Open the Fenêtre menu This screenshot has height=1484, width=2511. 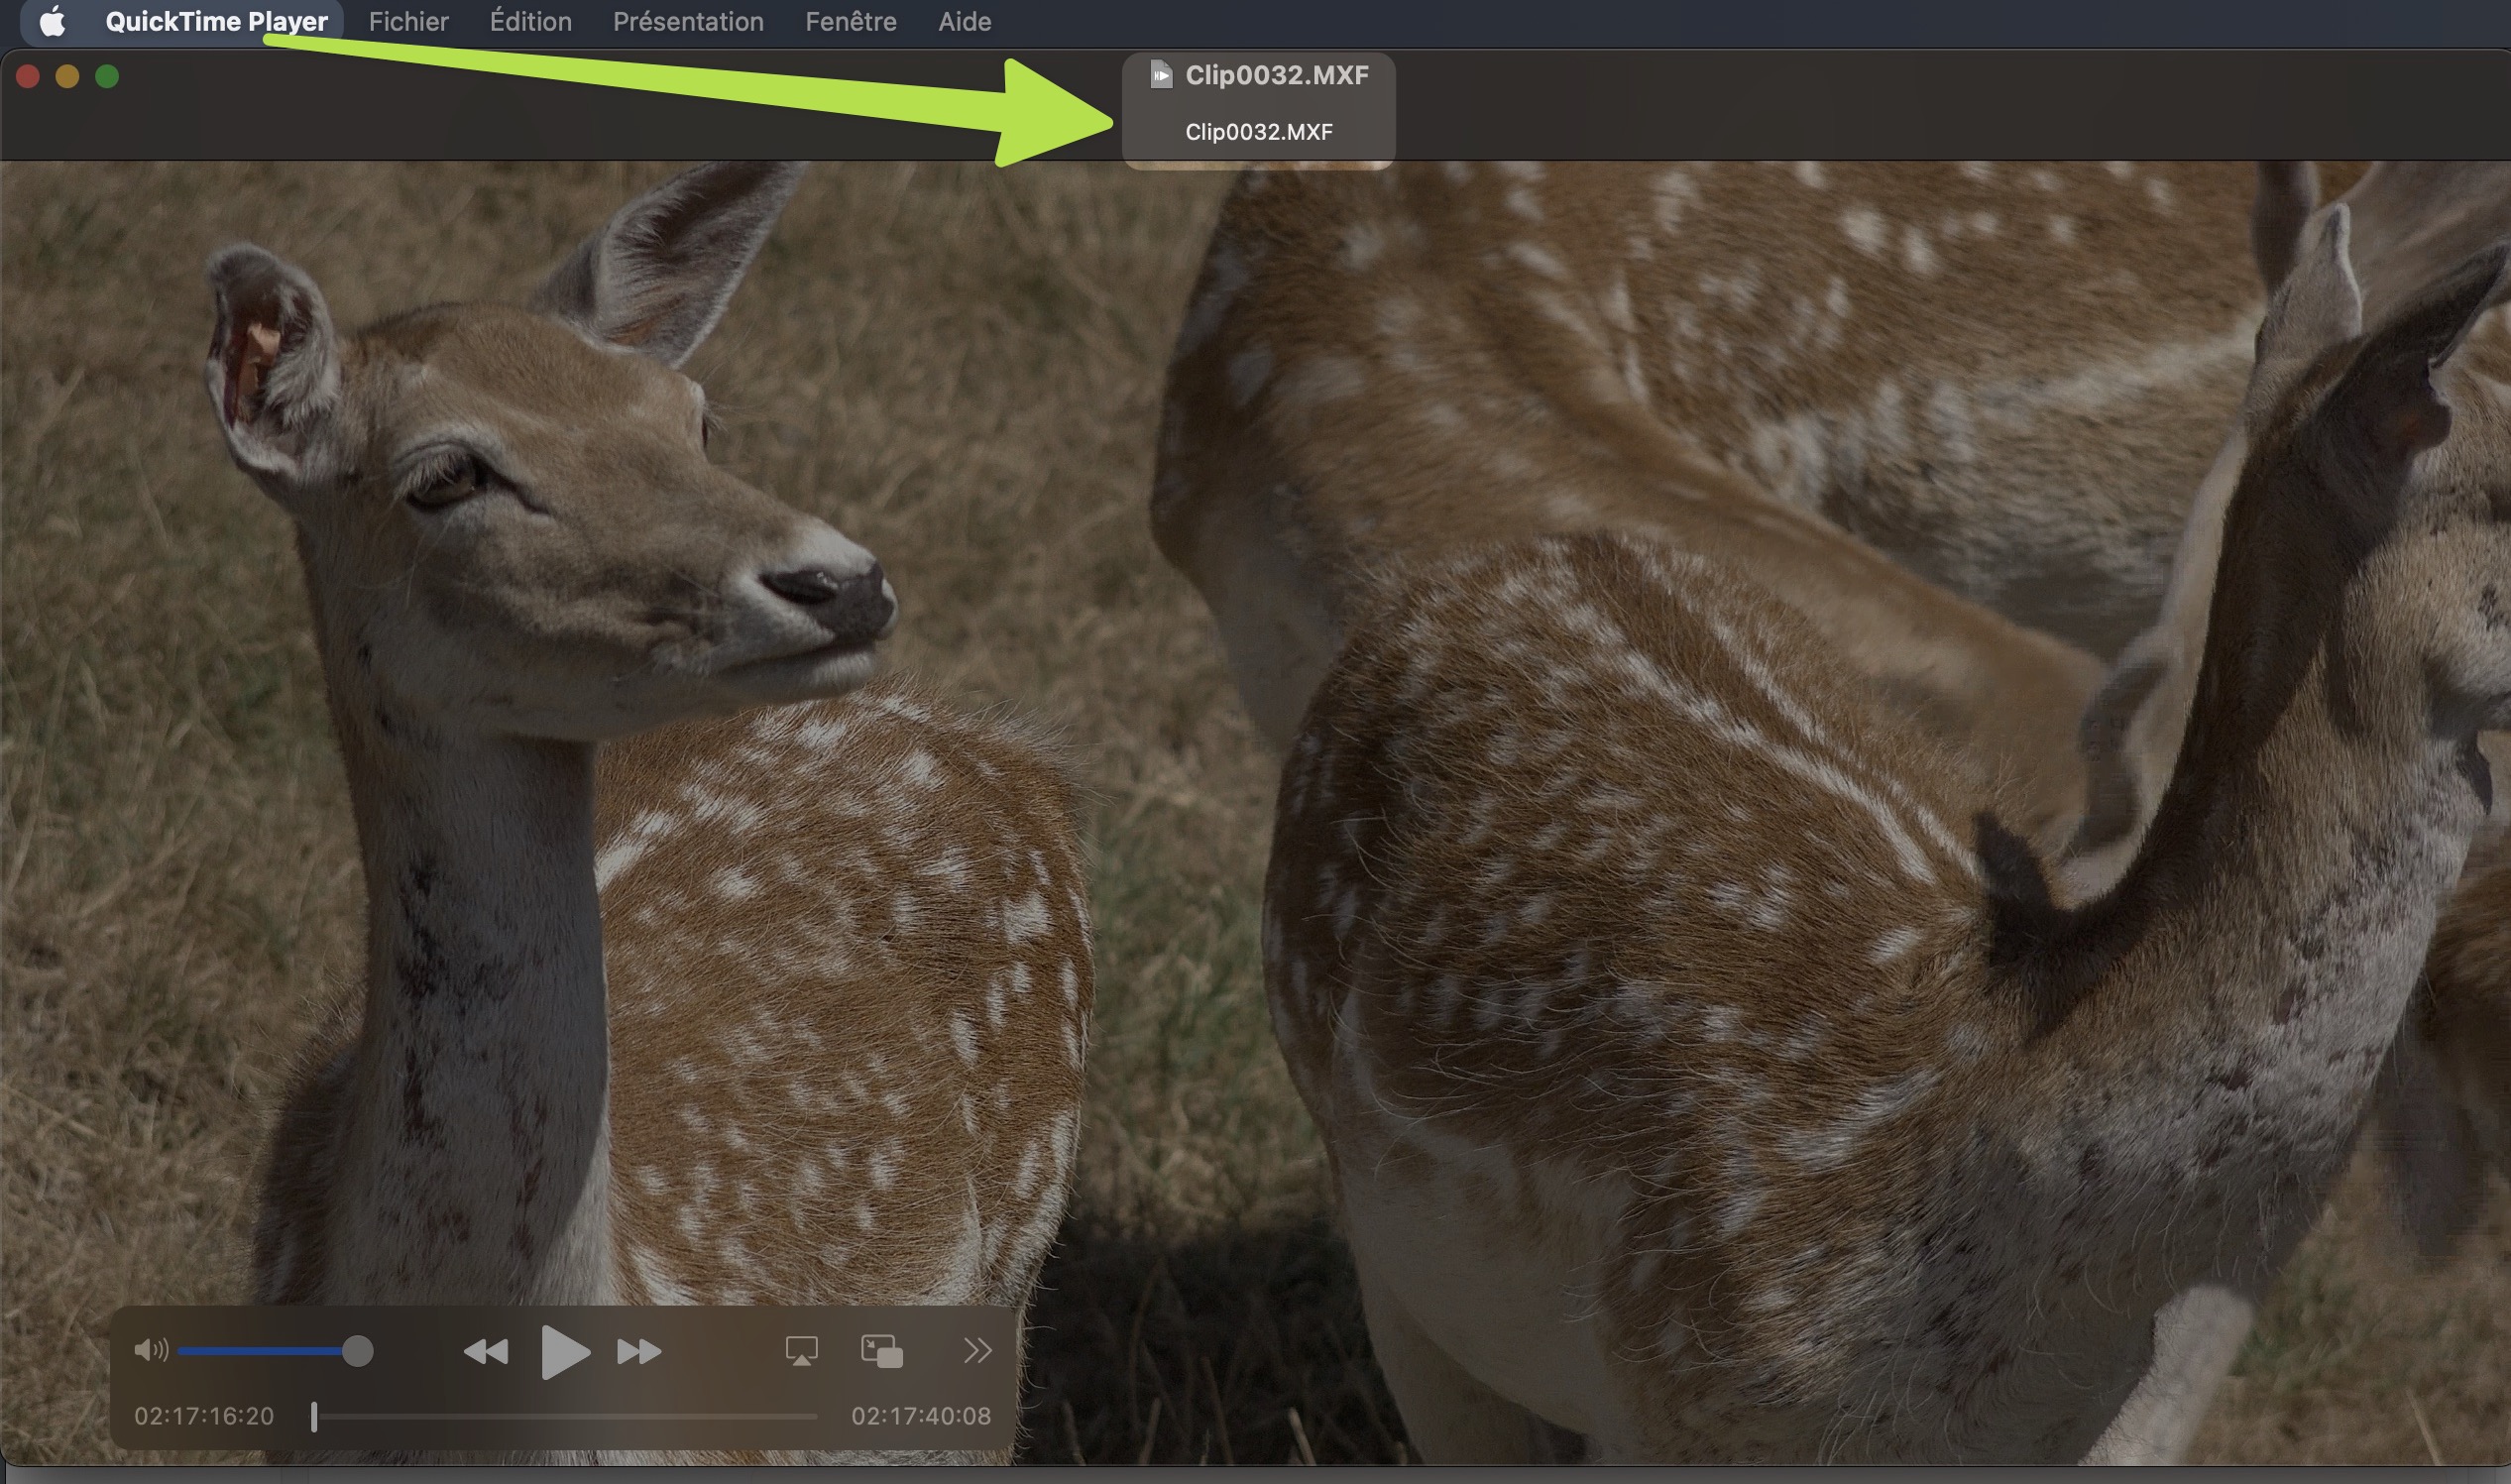pos(850,21)
